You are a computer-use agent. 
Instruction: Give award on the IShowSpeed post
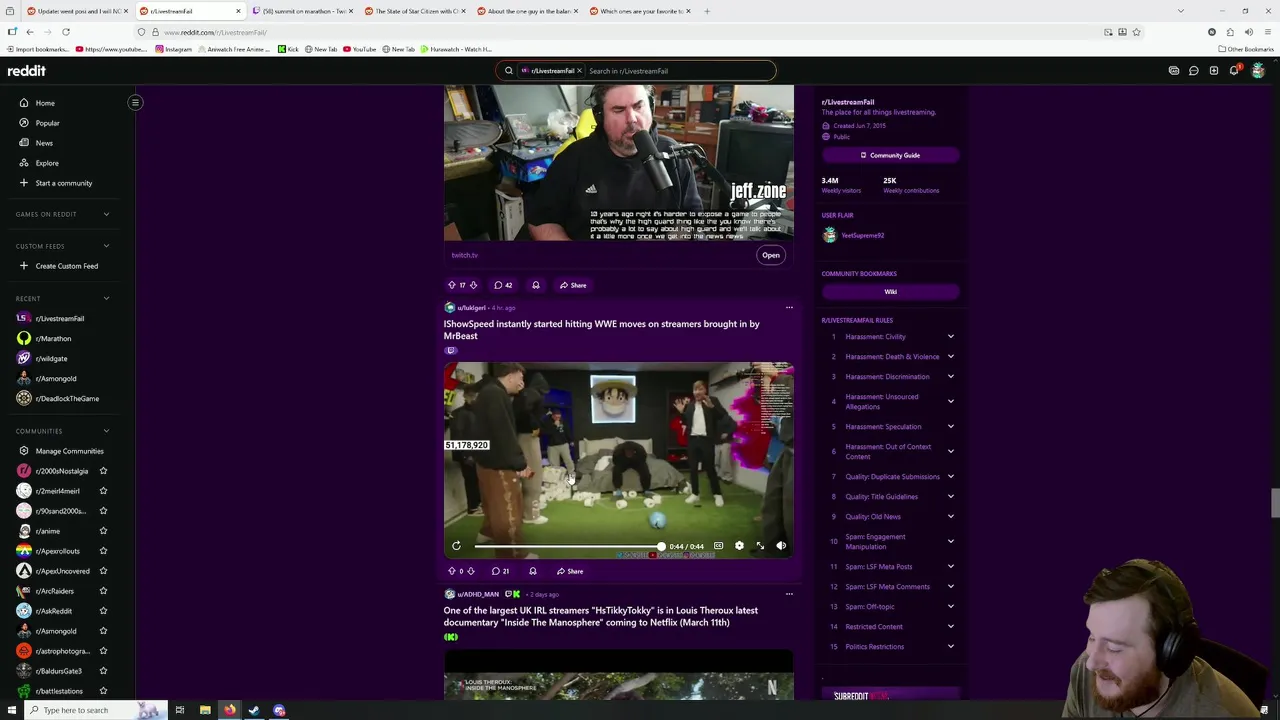(x=532, y=571)
